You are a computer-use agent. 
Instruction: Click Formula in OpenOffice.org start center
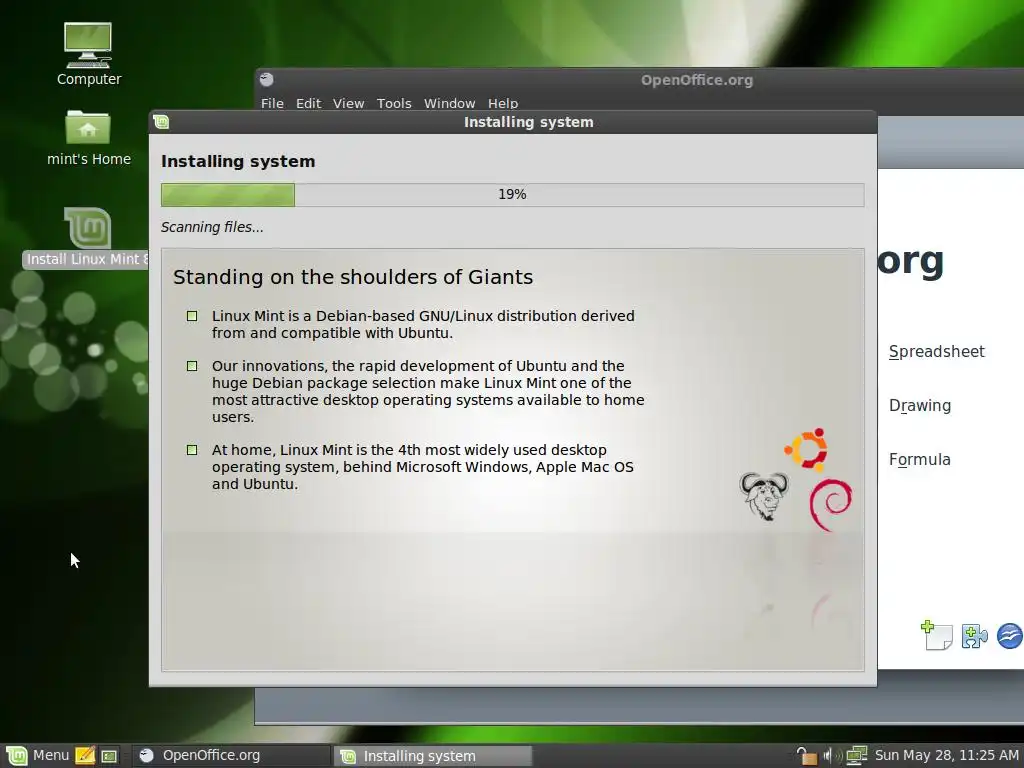pos(920,460)
